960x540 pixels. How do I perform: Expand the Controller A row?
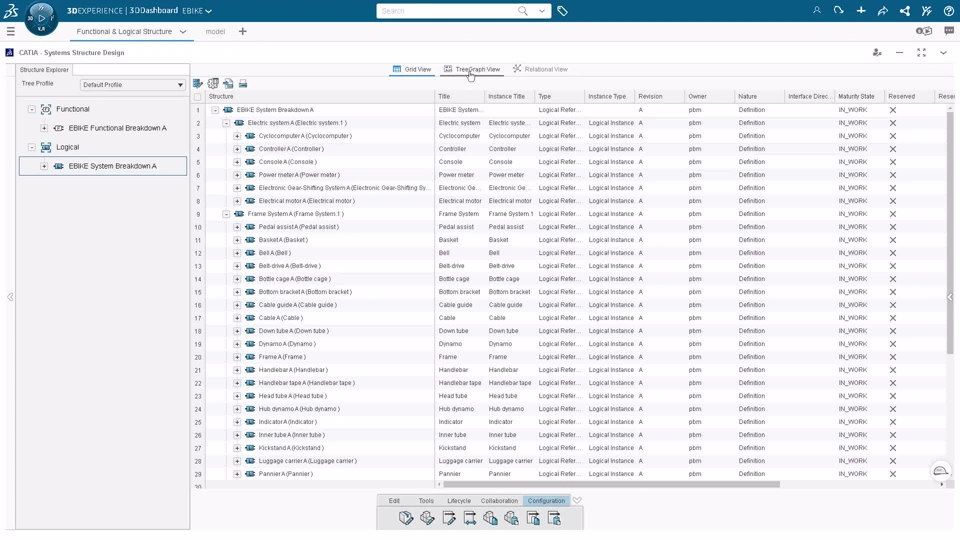coord(237,149)
